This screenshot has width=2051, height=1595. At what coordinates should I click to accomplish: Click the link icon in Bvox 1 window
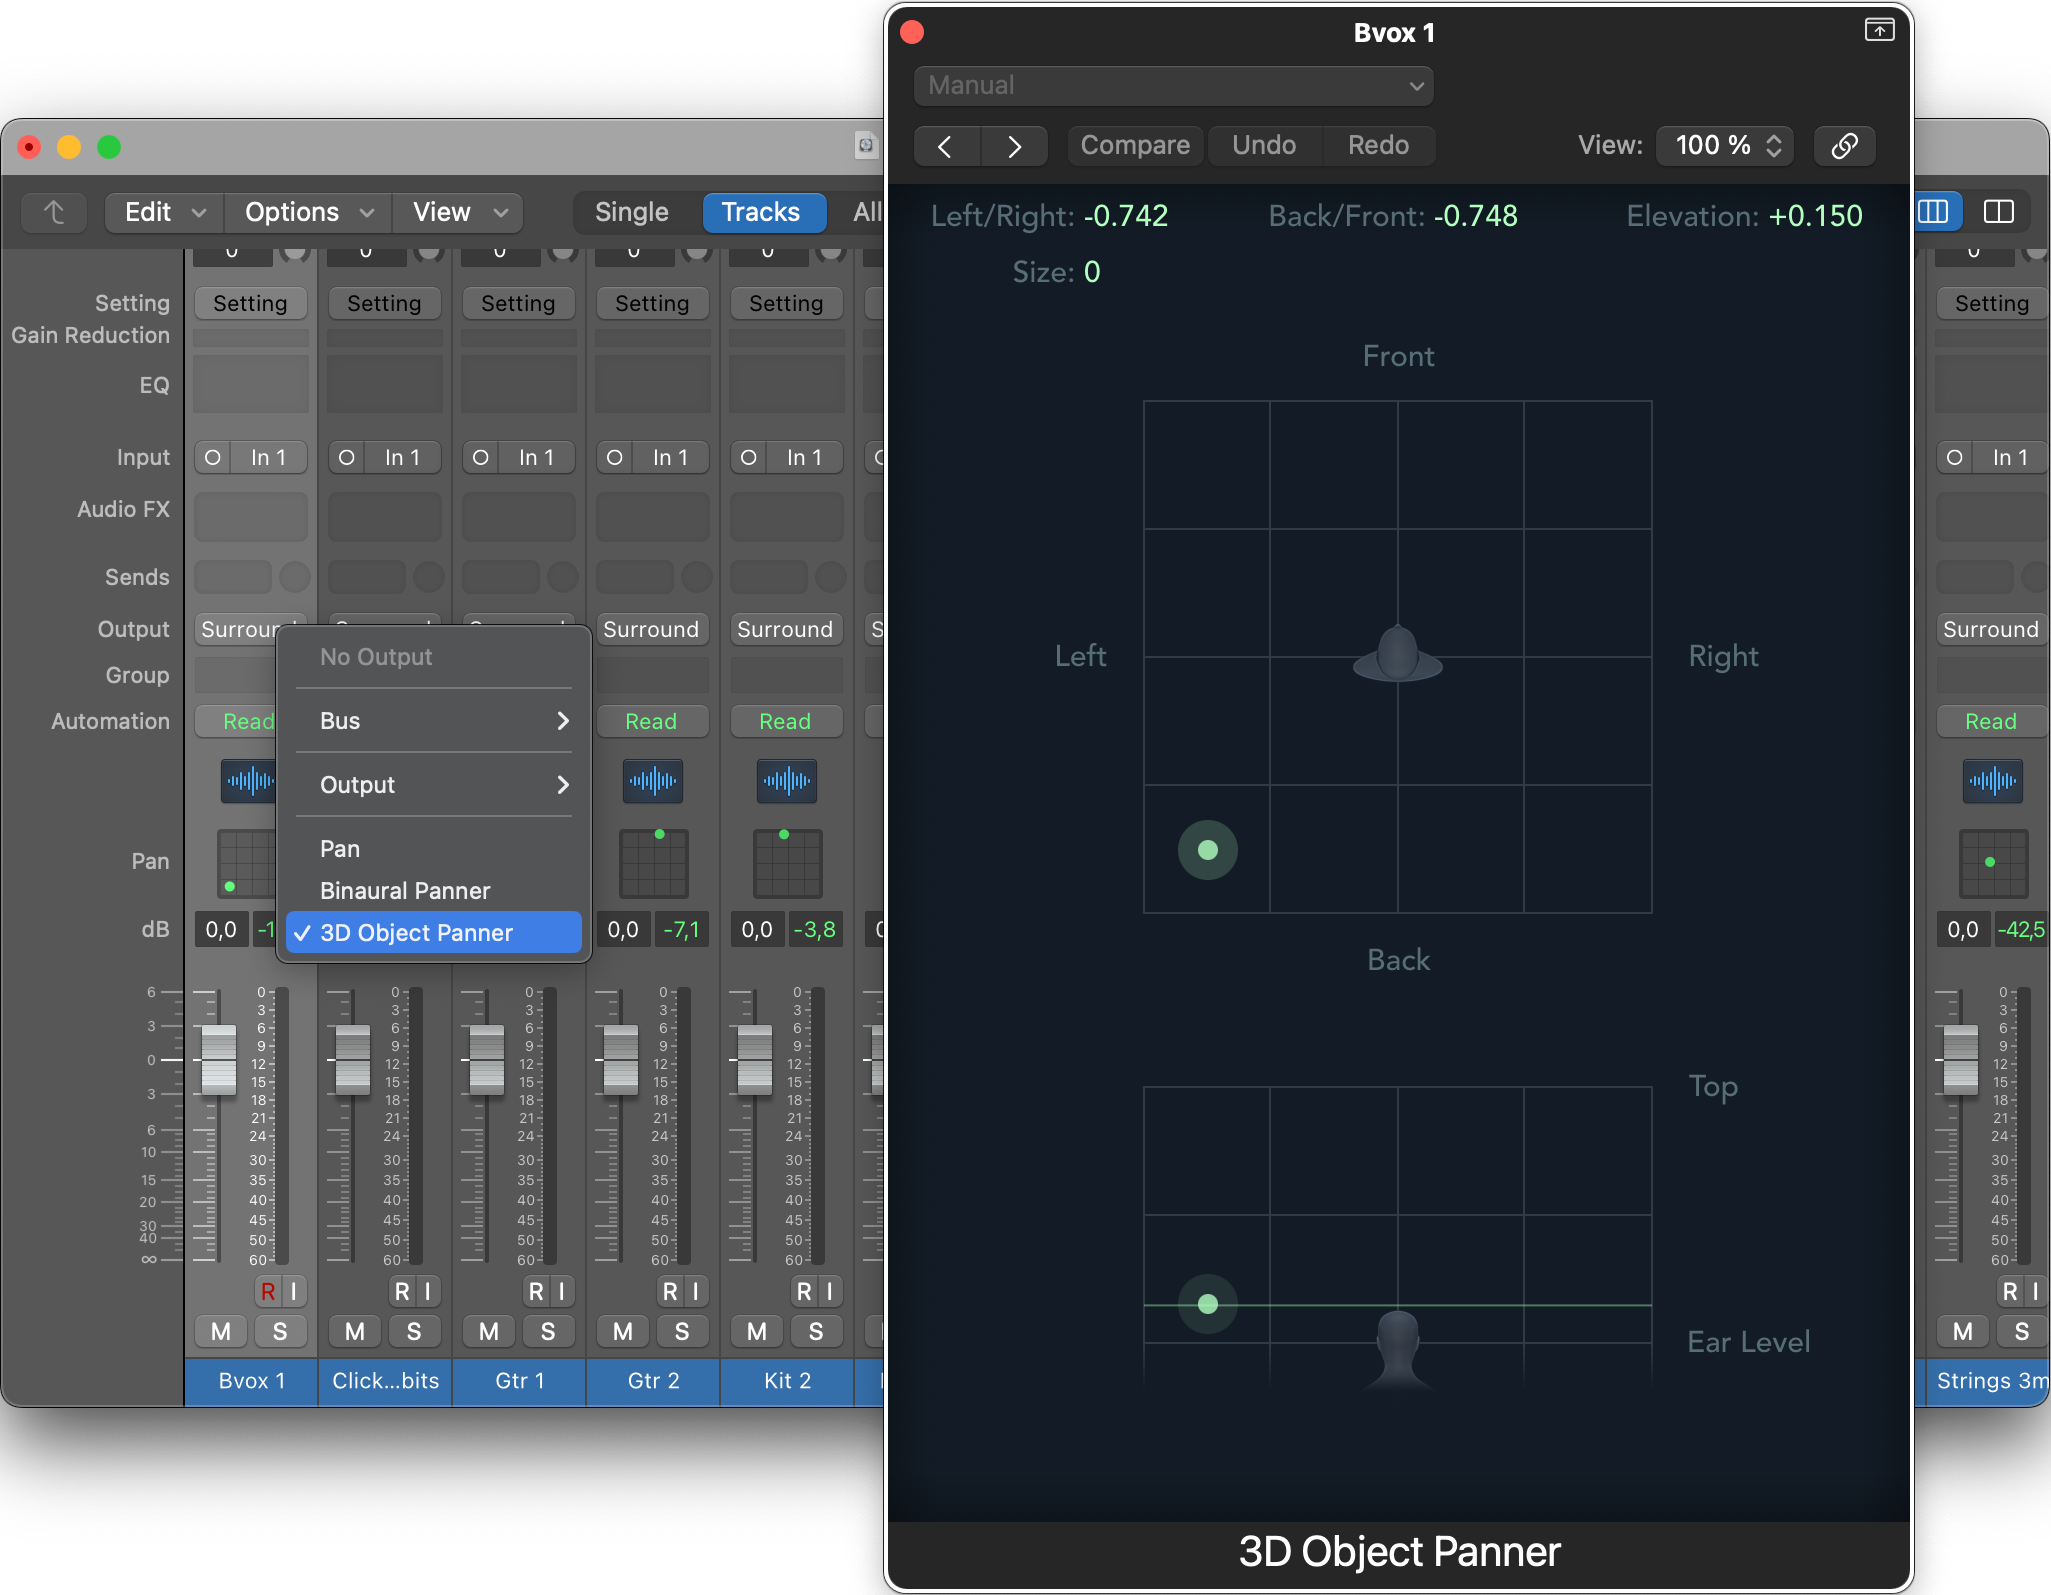pos(1844,146)
